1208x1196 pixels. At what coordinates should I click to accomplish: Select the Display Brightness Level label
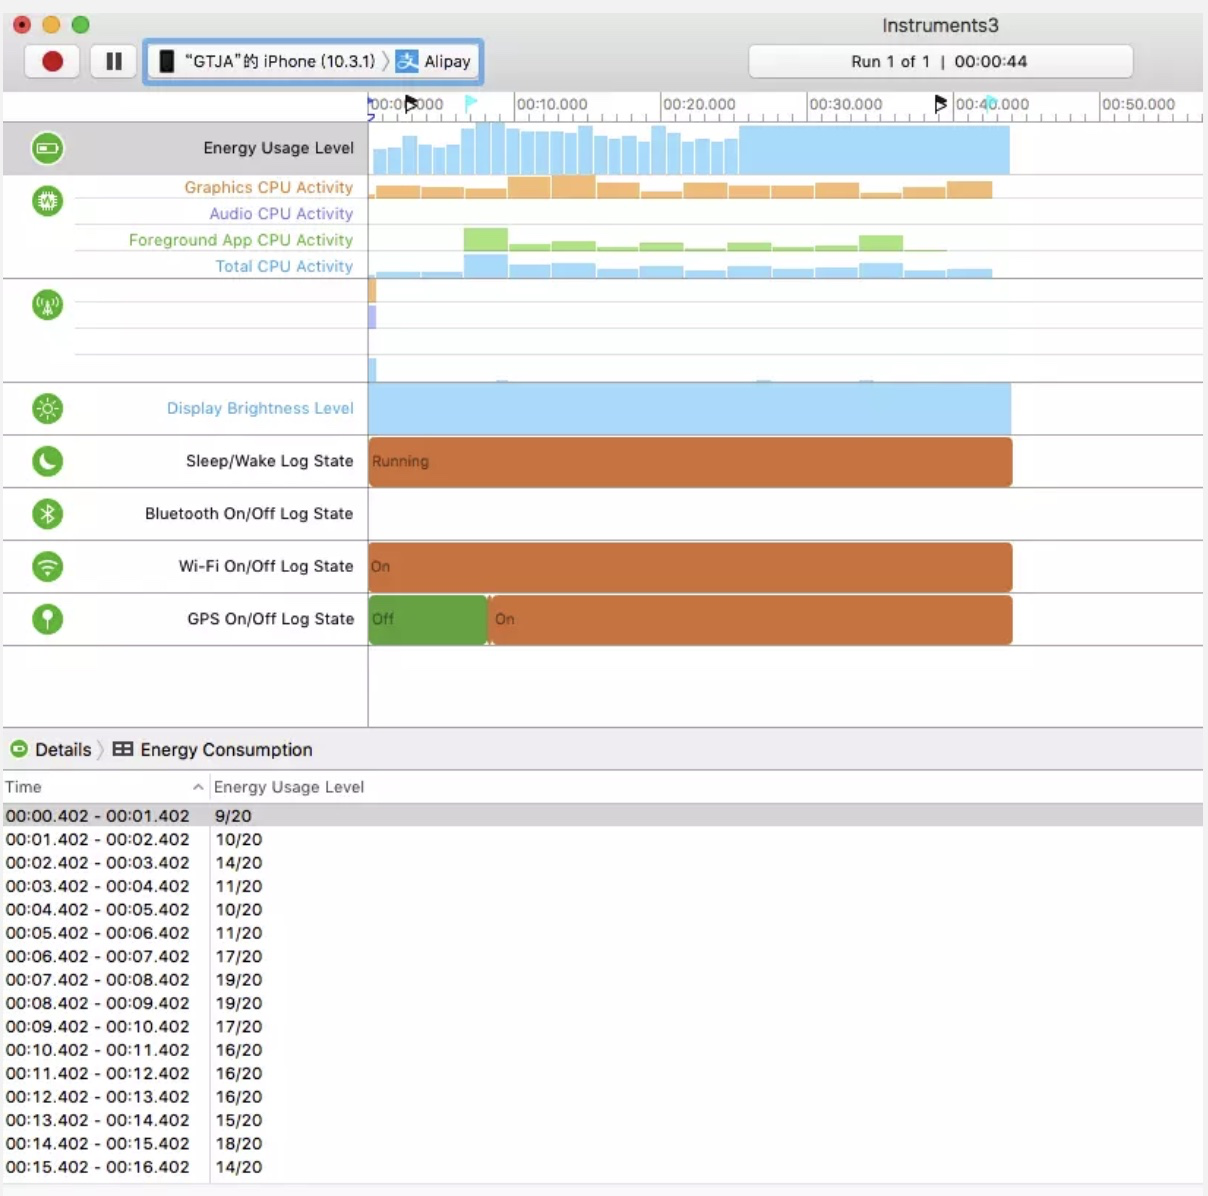tap(260, 408)
